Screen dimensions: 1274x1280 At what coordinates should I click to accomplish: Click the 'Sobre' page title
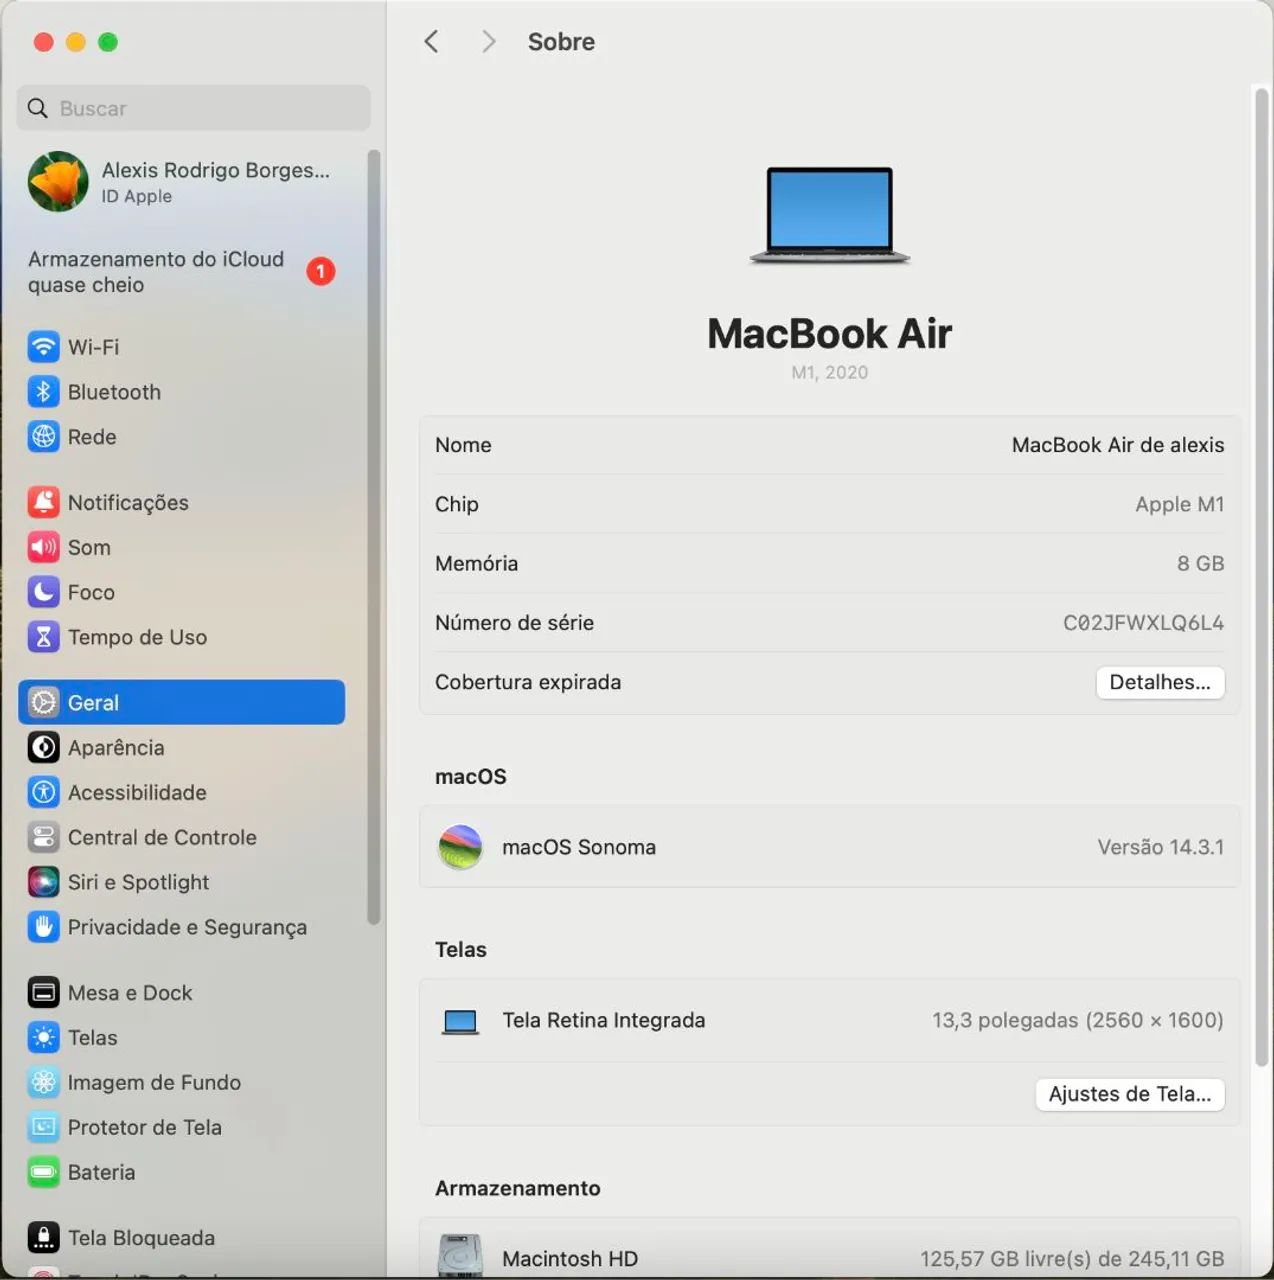pyautogui.click(x=561, y=41)
